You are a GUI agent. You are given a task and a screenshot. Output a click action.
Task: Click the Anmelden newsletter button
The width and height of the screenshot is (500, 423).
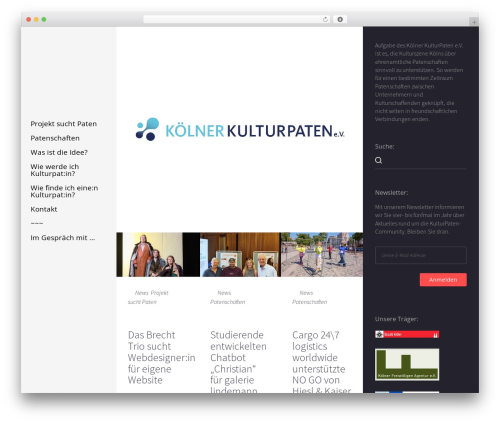coord(443,280)
